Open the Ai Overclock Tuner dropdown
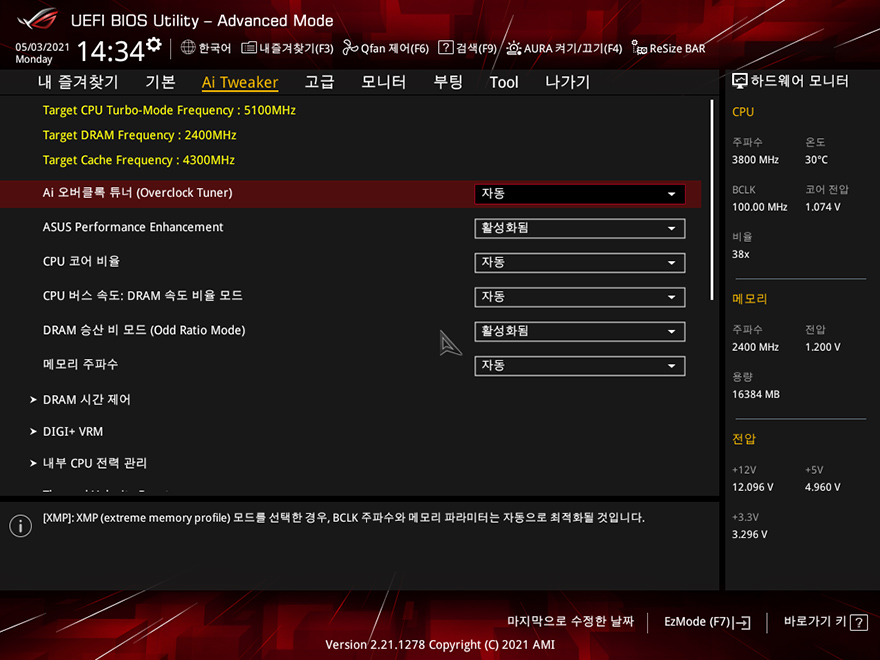Screen dimensions: 880x660 pos(579,194)
